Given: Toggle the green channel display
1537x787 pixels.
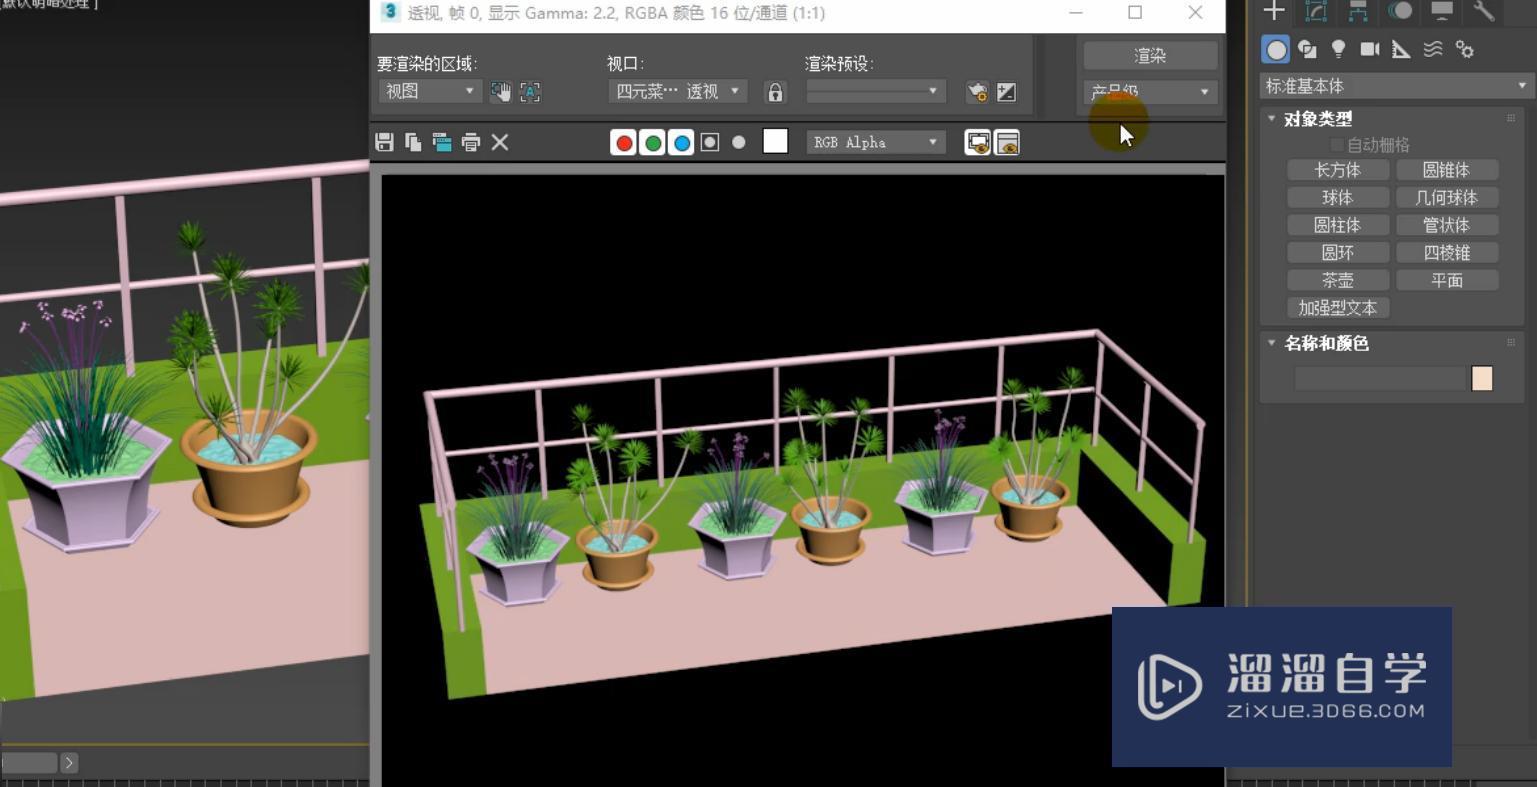Looking at the screenshot, I should pos(652,142).
